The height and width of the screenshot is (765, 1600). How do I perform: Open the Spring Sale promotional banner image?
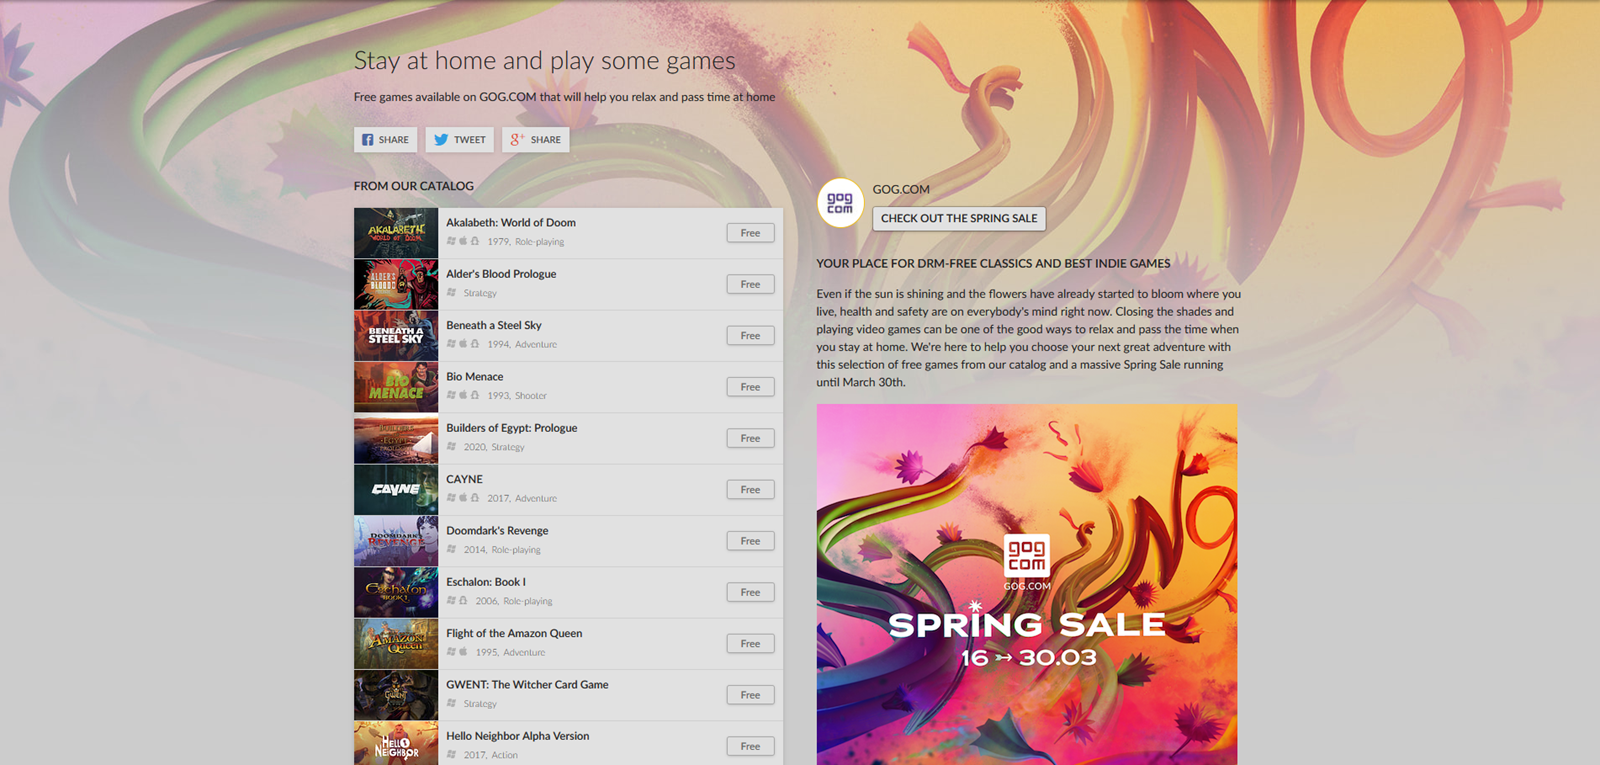pyautogui.click(x=1027, y=584)
